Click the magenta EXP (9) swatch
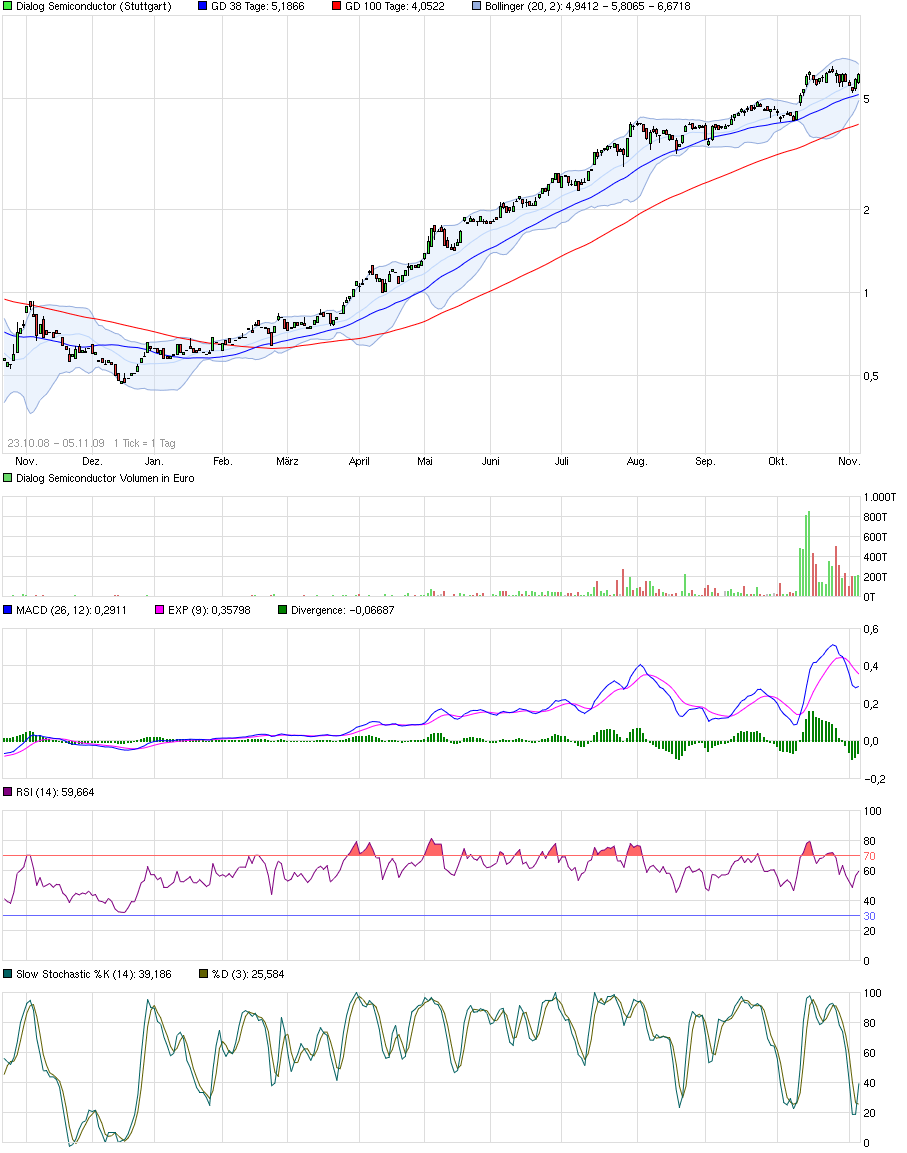Image resolution: width=907 pixels, height=1153 pixels. tap(160, 610)
